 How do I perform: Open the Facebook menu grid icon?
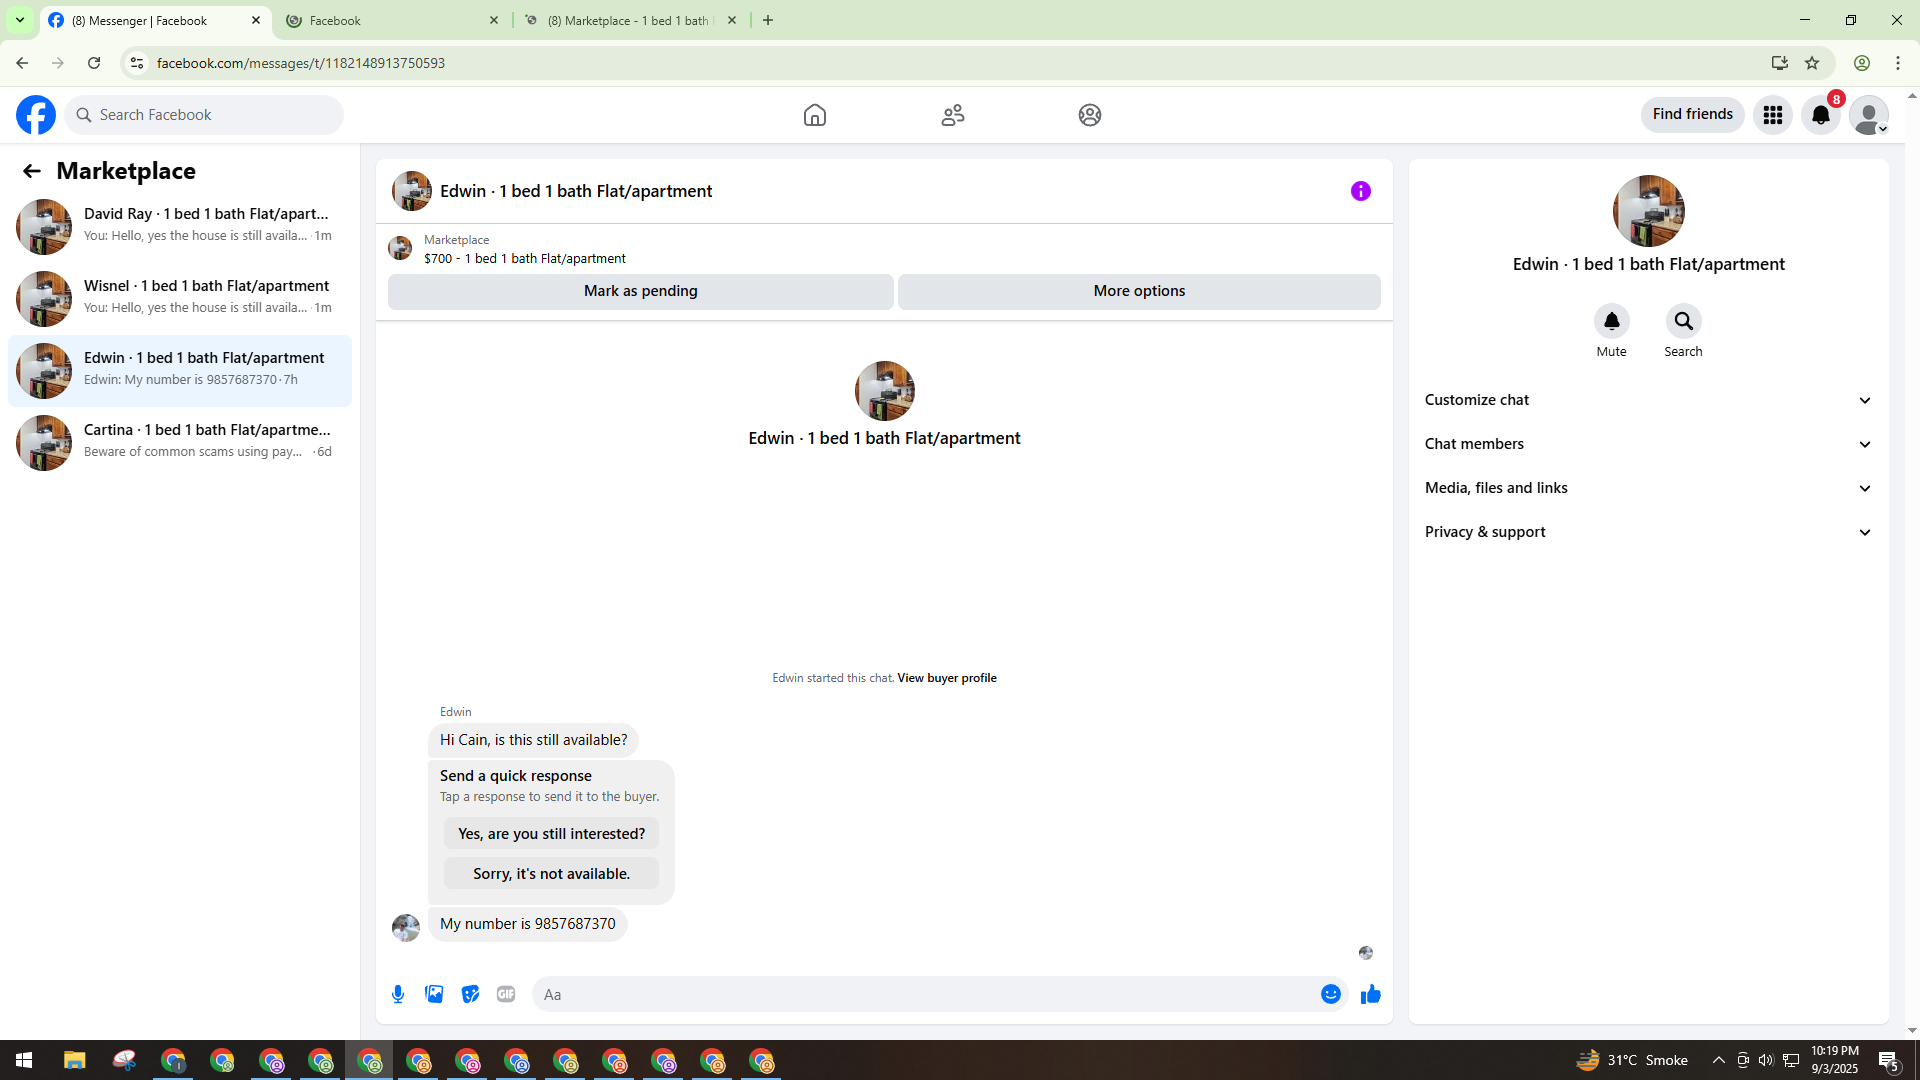pos(1773,115)
